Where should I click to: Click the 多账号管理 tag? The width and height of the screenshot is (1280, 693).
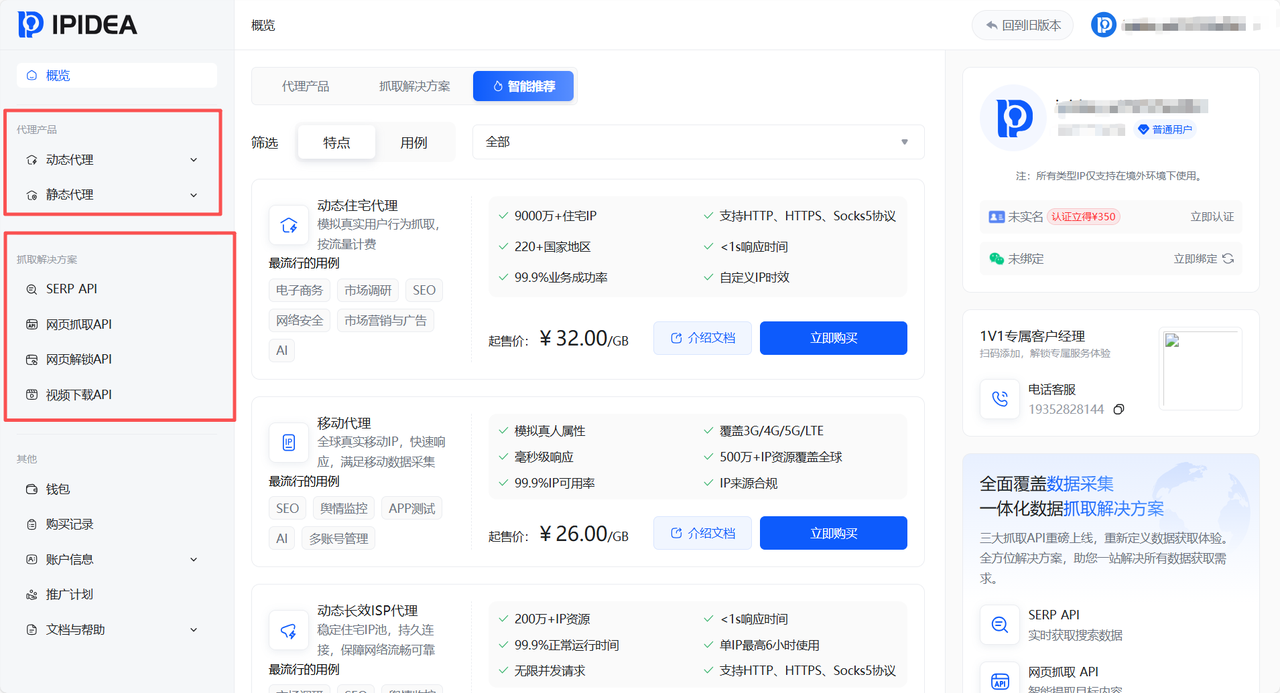338,538
